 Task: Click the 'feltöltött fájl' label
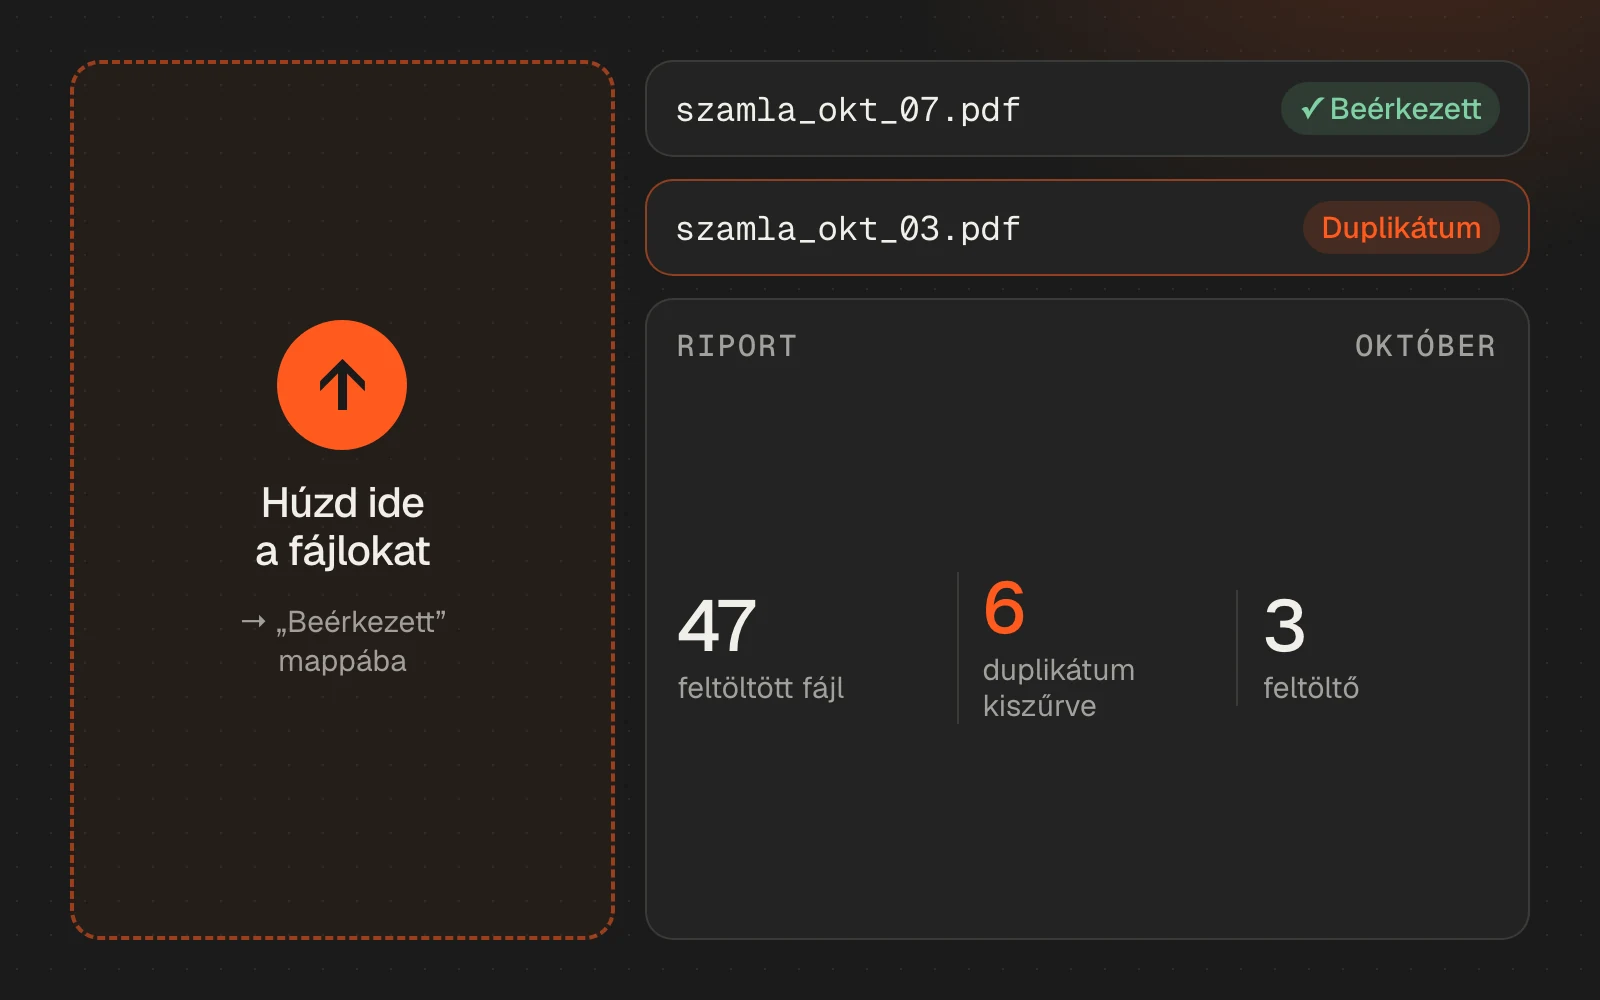coord(761,688)
